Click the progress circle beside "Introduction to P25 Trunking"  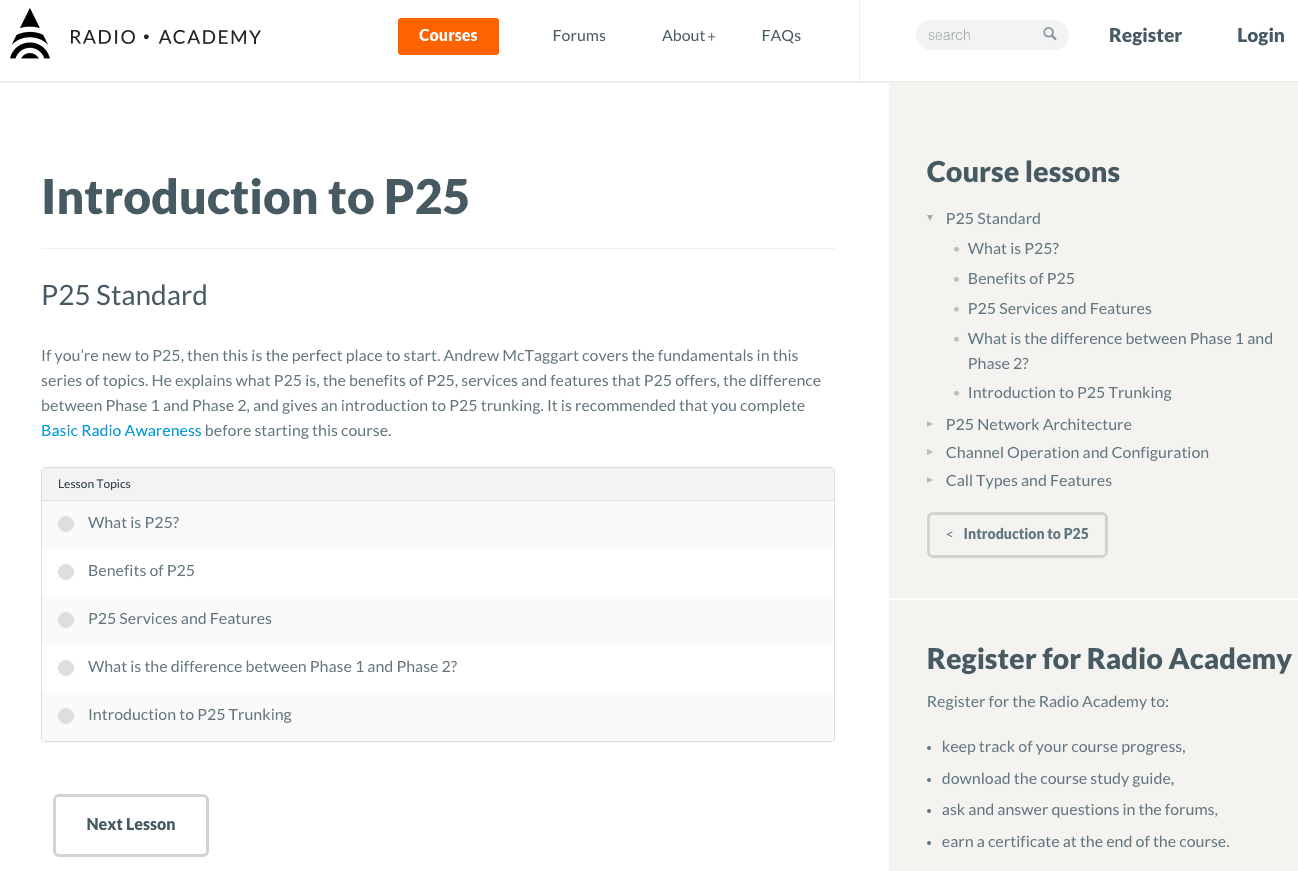(66, 715)
